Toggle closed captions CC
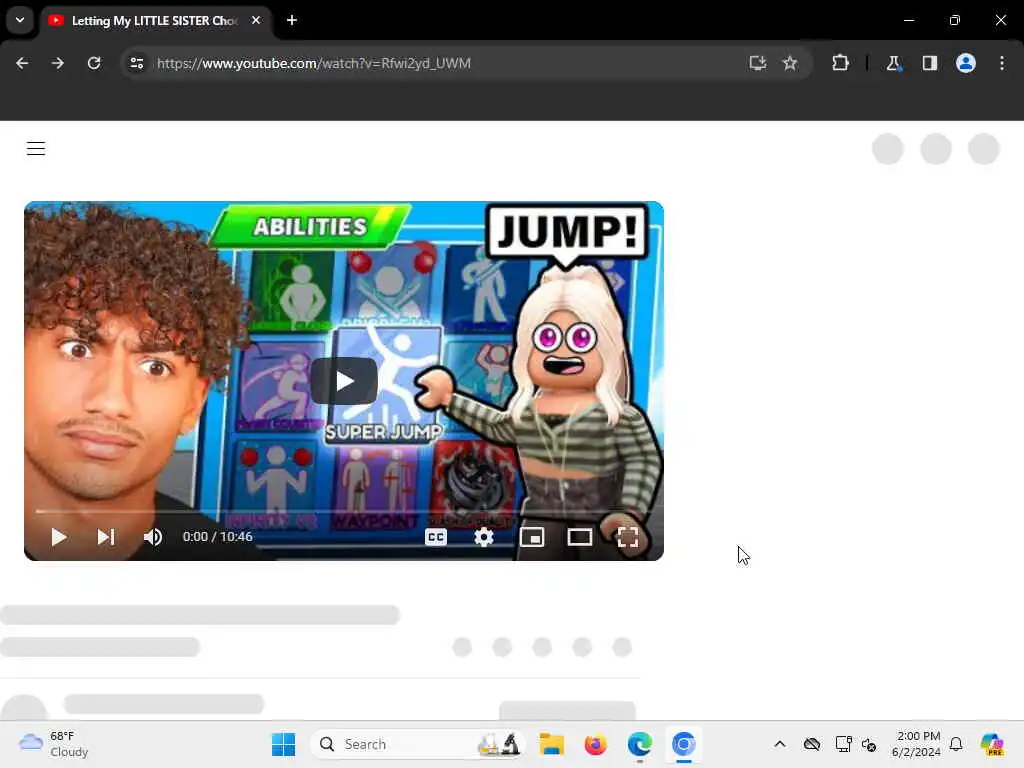 (436, 537)
